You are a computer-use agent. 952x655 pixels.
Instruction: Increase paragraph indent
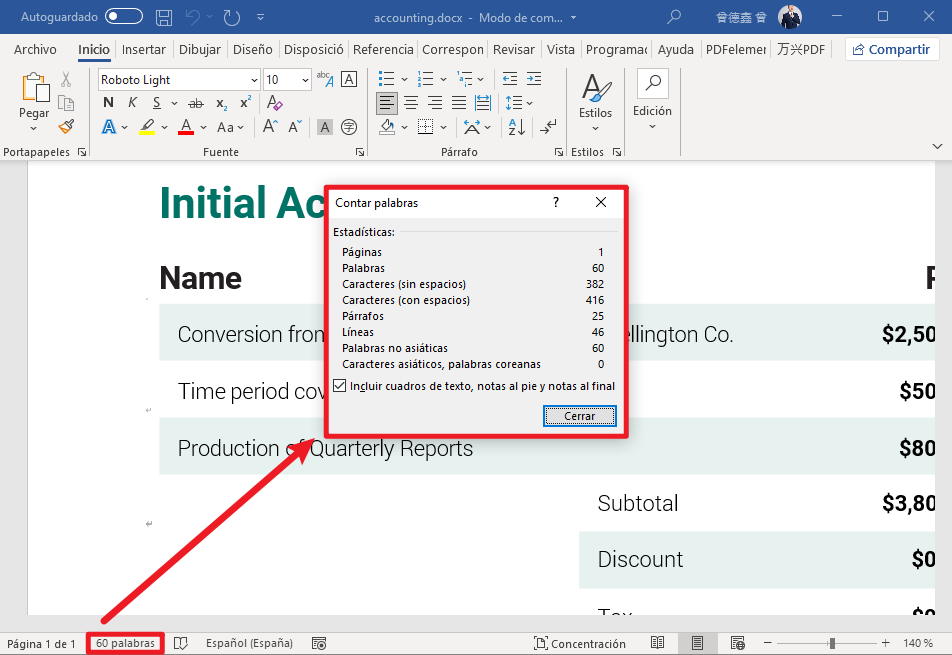pyautogui.click(x=534, y=78)
